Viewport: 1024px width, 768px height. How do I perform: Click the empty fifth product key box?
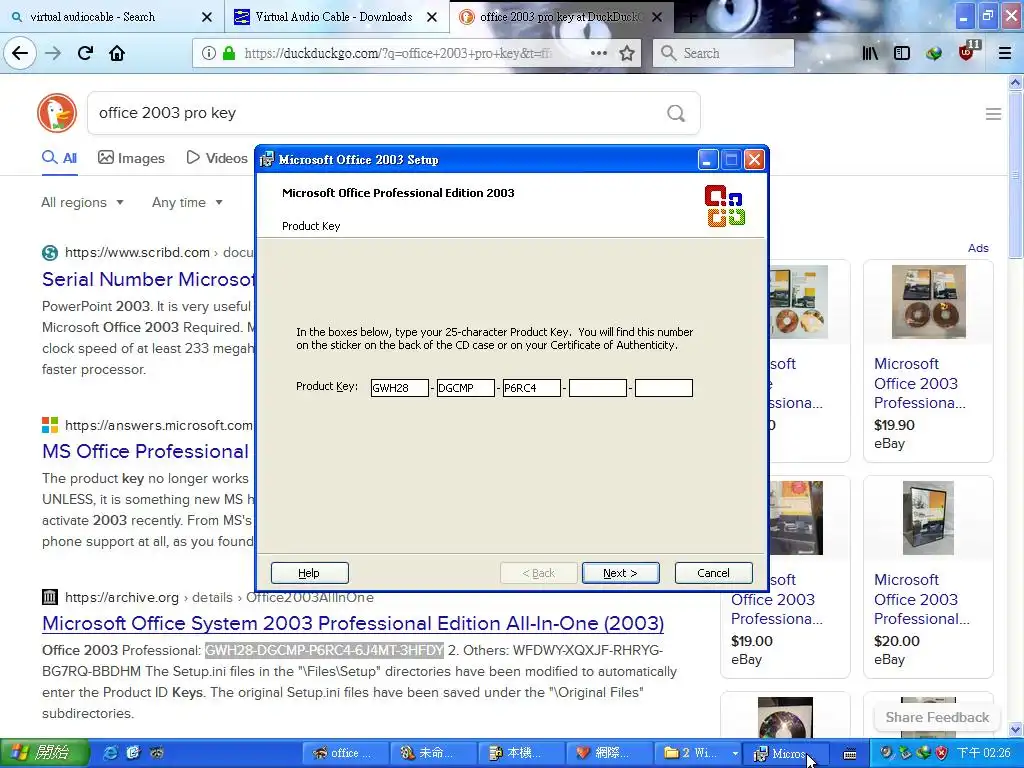664,388
